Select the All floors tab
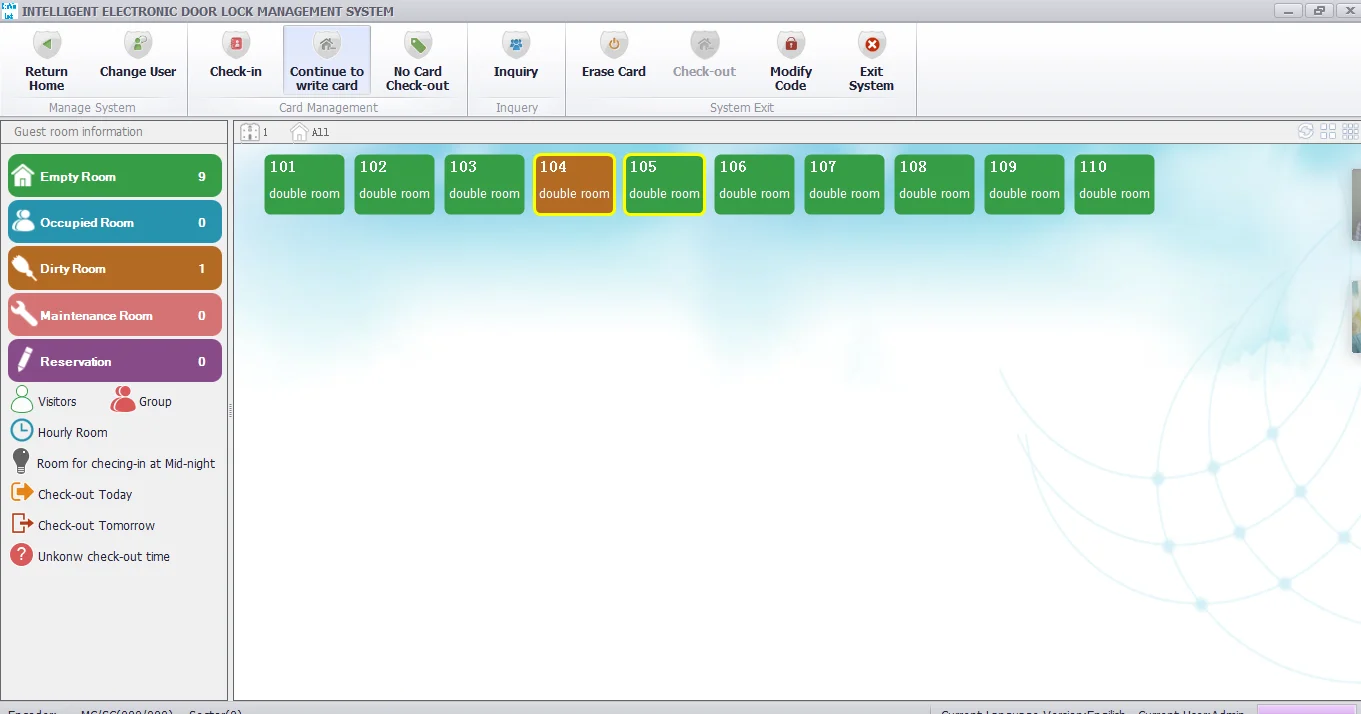 [x=310, y=132]
